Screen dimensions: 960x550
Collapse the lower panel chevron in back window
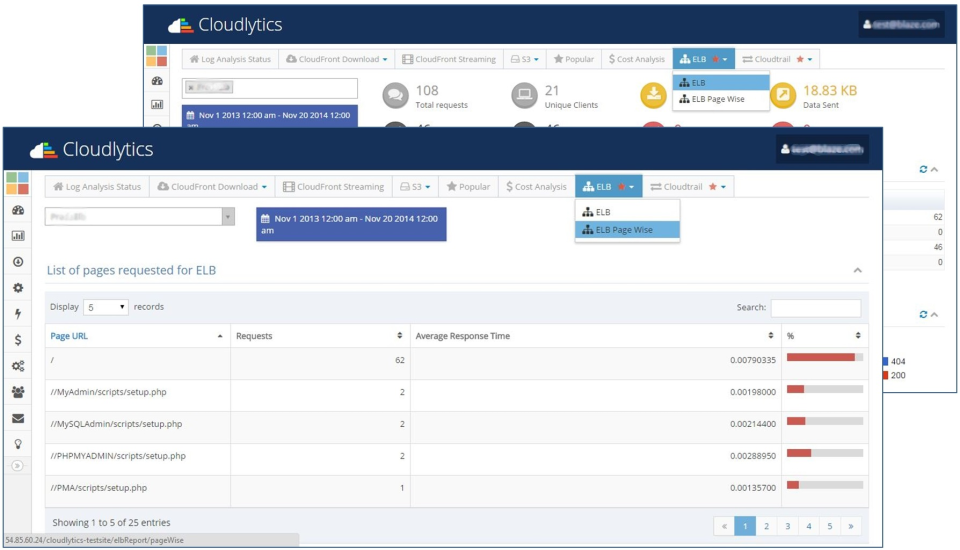934,314
